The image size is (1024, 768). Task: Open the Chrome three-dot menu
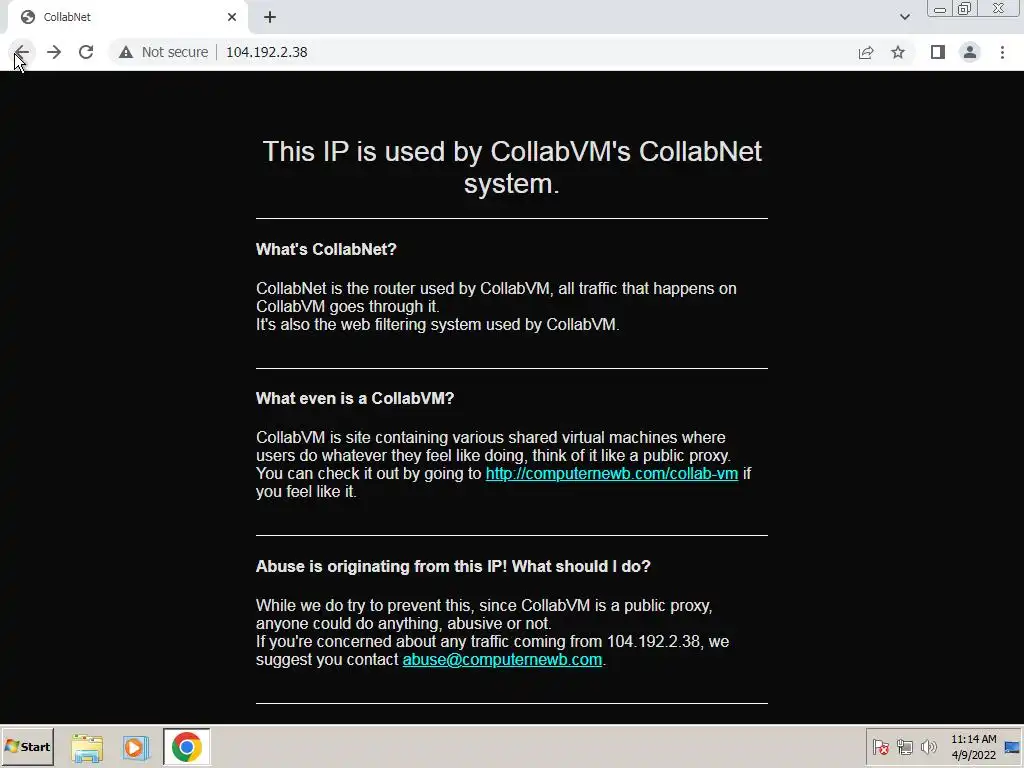[x=1002, y=52]
